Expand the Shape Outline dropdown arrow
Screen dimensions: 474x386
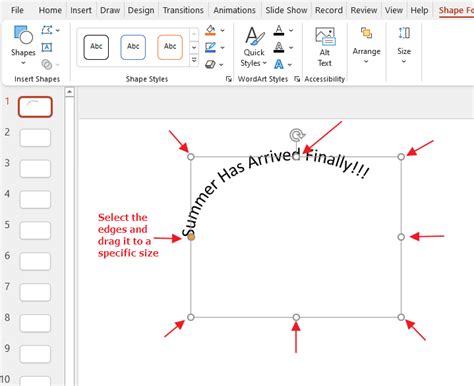pos(222,47)
